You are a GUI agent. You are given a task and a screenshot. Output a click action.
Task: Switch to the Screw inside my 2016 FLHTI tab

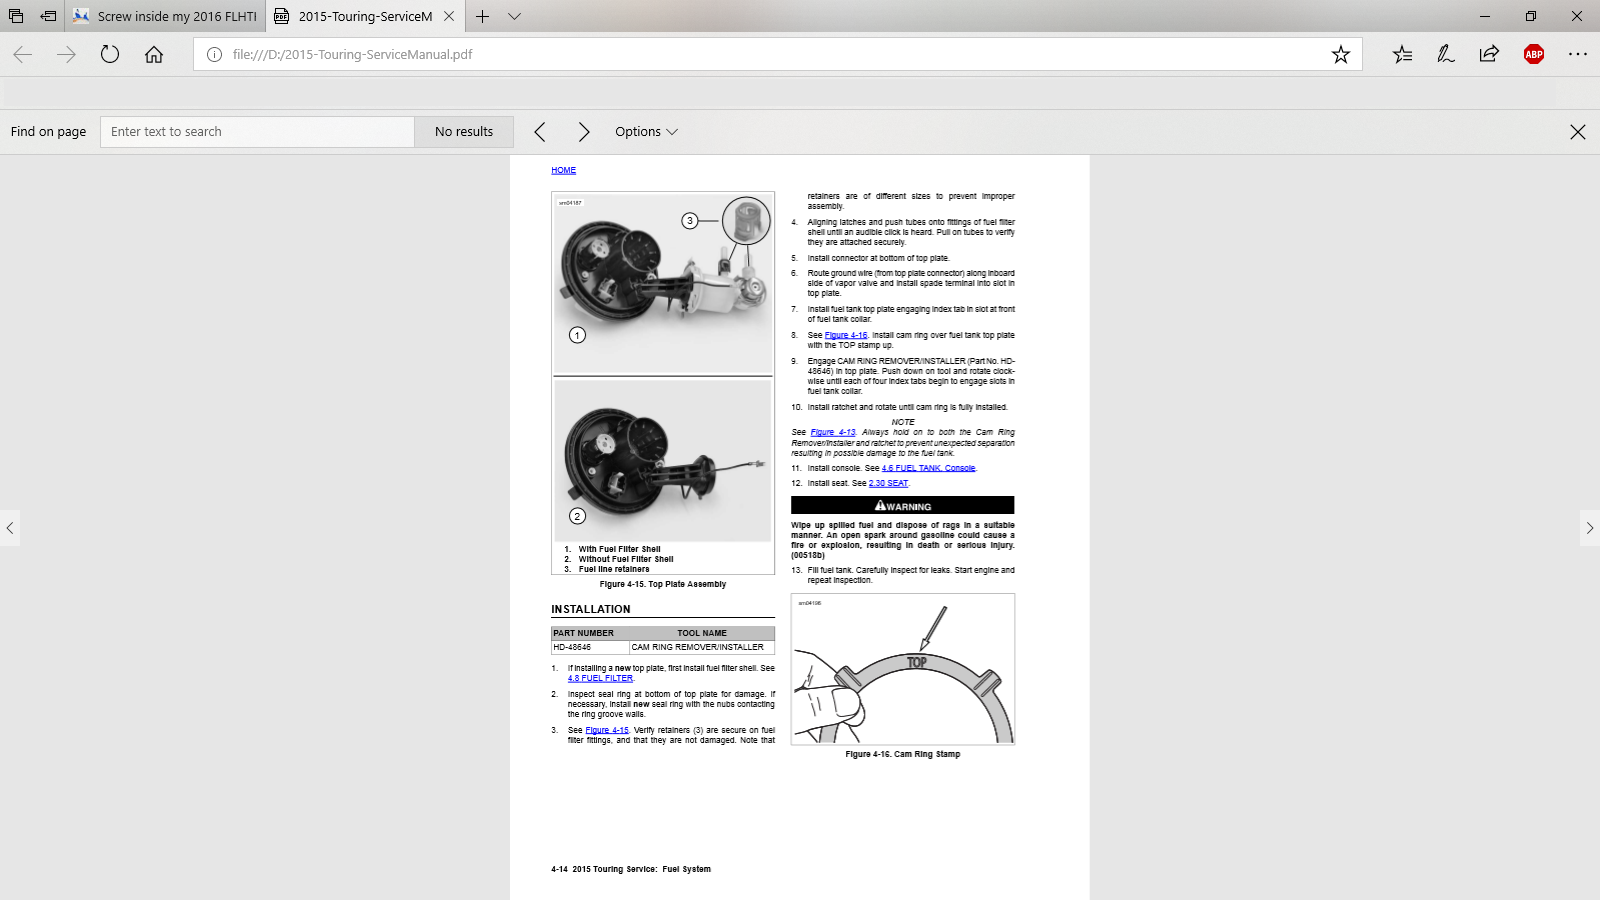[166, 16]
